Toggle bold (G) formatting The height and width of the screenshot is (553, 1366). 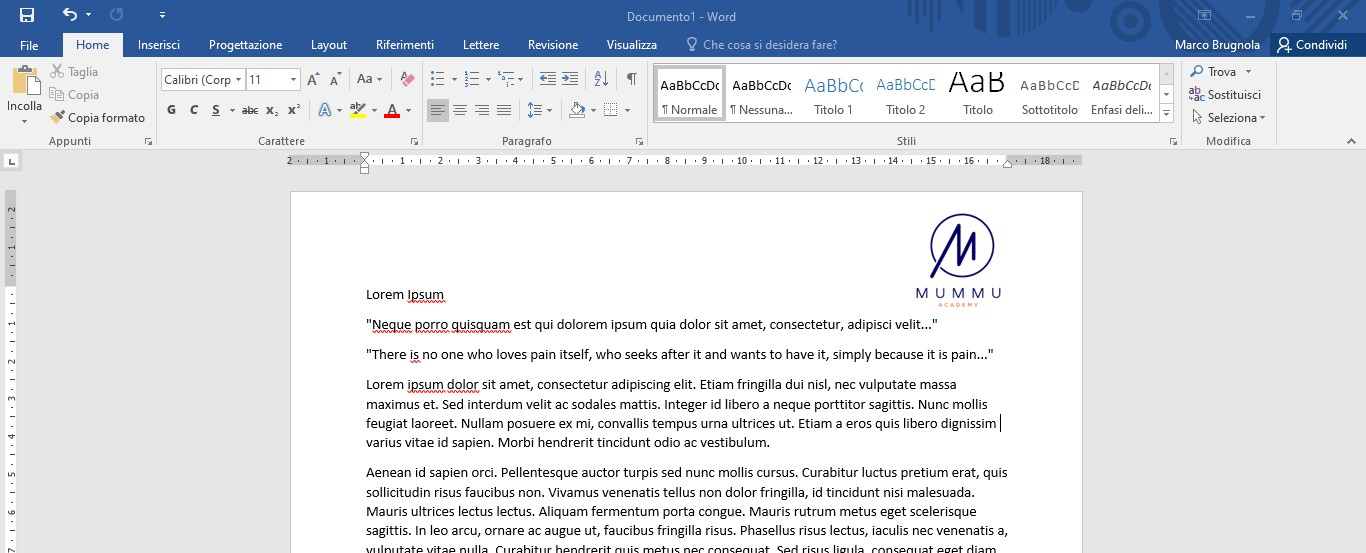[171, 110]
